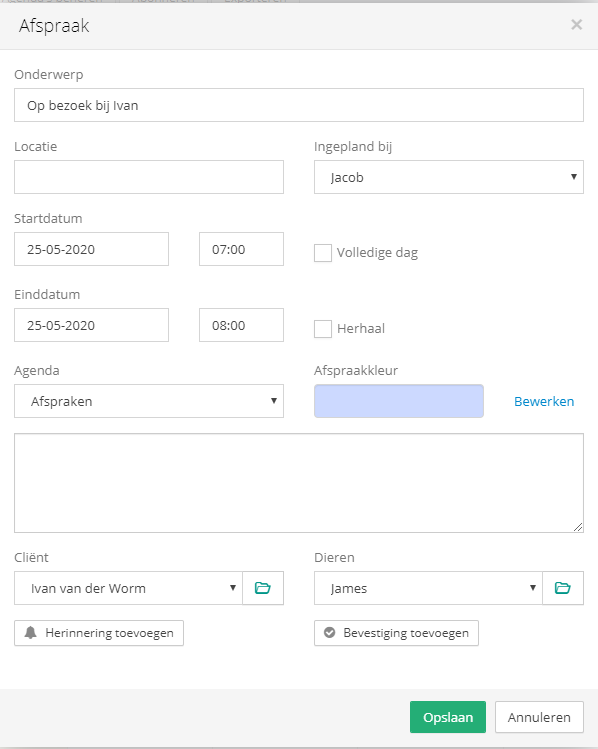Save appointment with Opslaan button
Viewport: 598px width, 749px height.
[448, 717]
